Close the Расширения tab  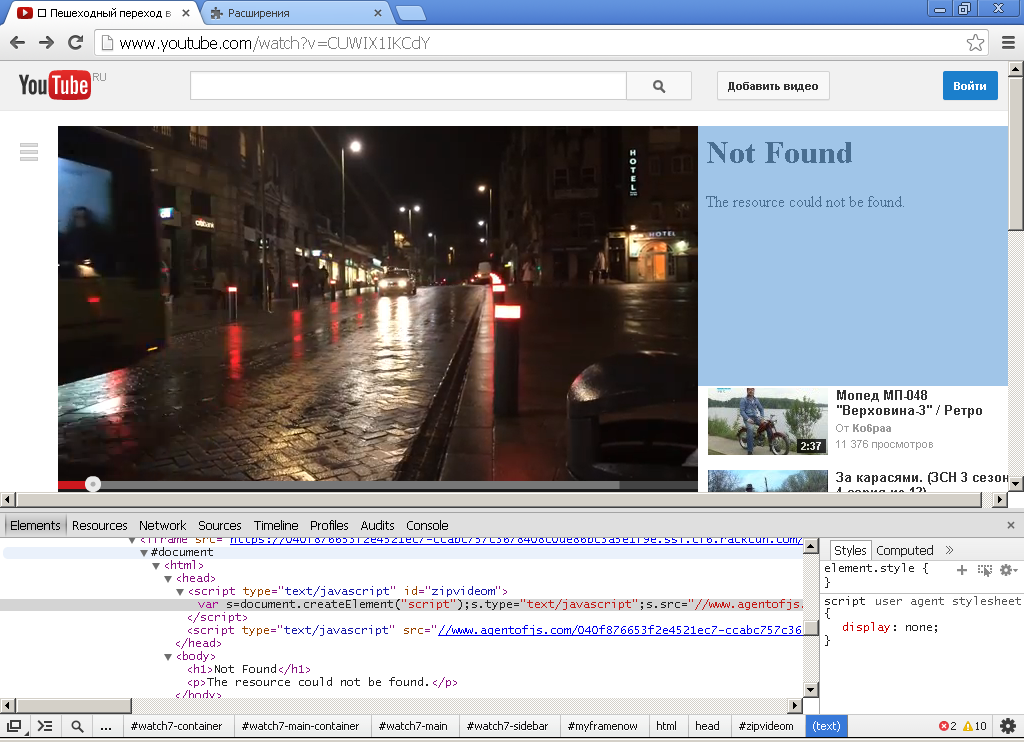[x=378, y=13]
